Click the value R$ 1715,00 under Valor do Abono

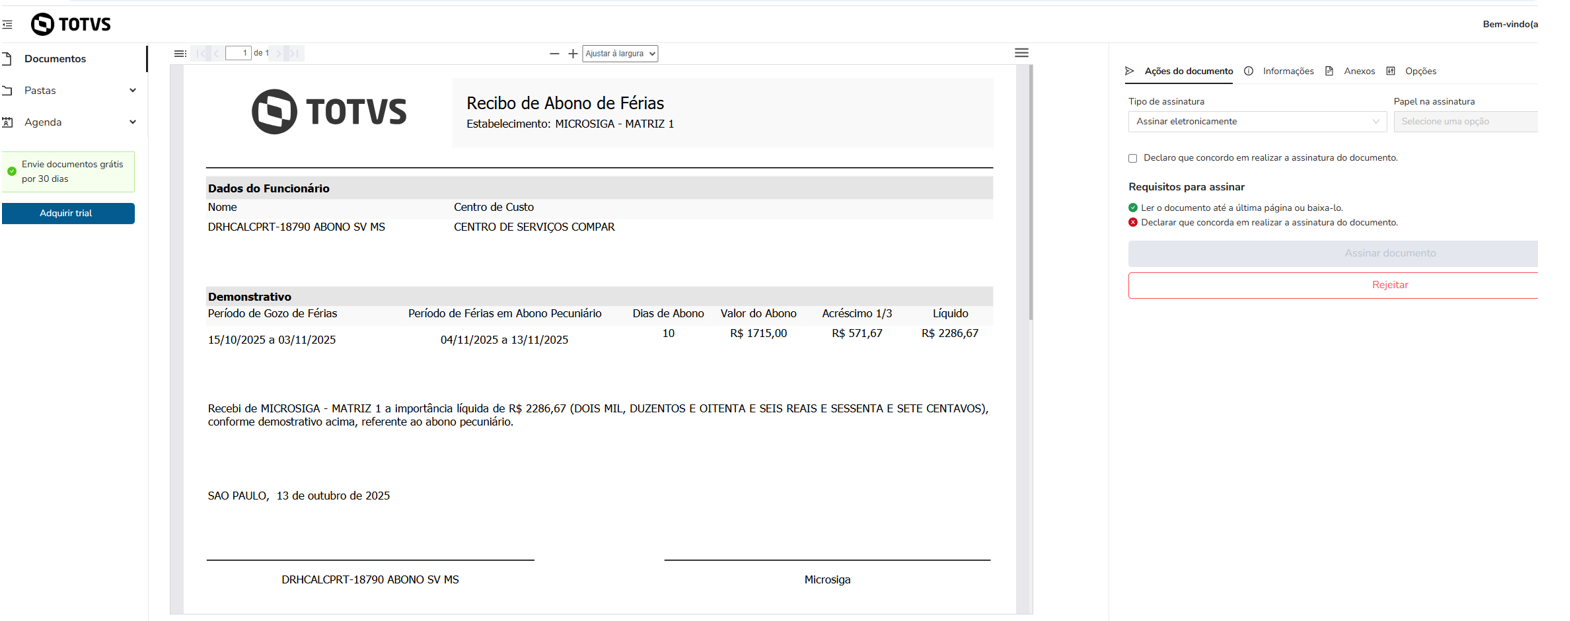tap(758, 333)
